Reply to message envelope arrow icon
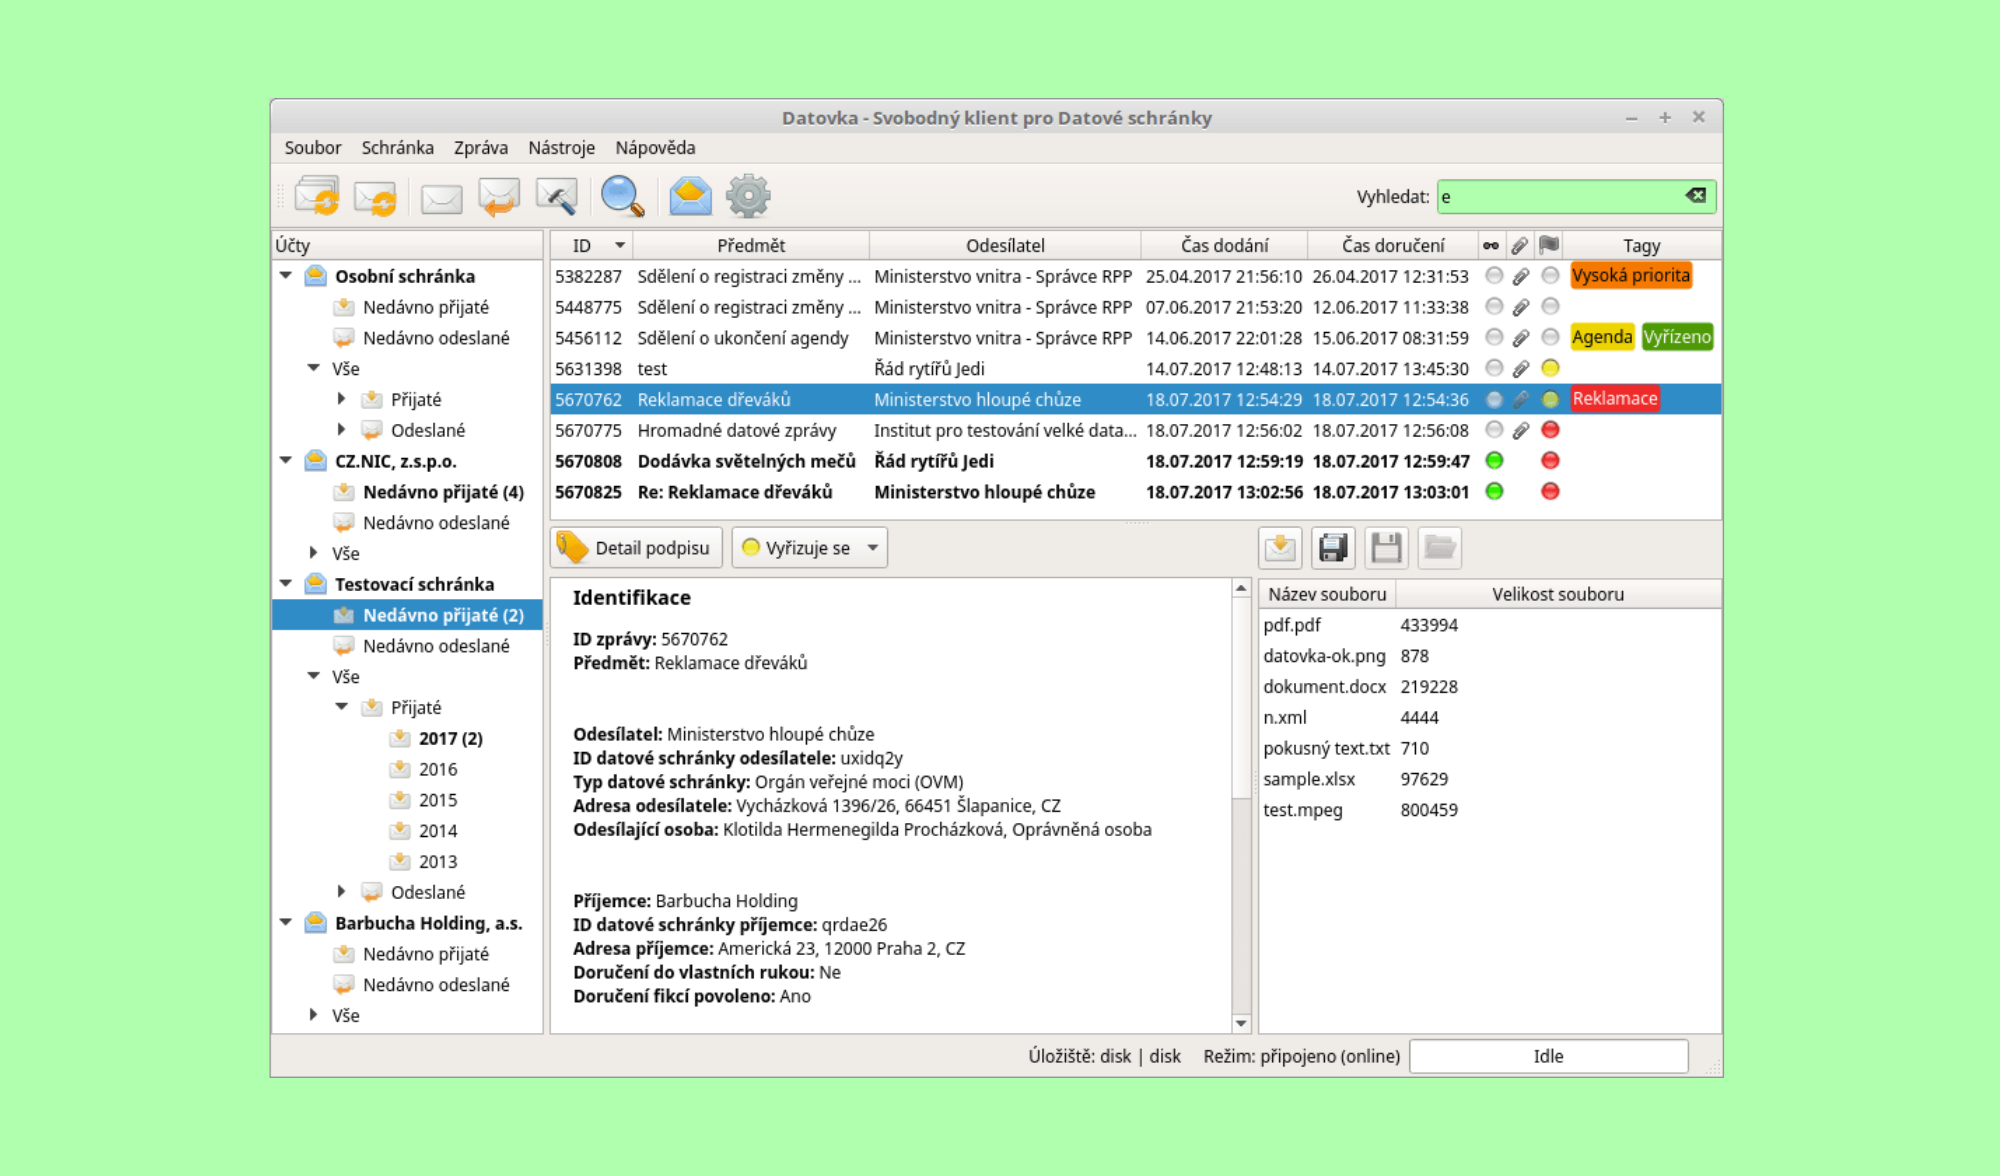The image size is (2000, 1176). (498, 196)
